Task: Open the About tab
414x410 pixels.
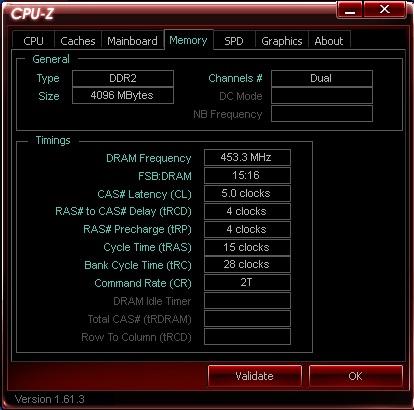Action: point(329,41)
